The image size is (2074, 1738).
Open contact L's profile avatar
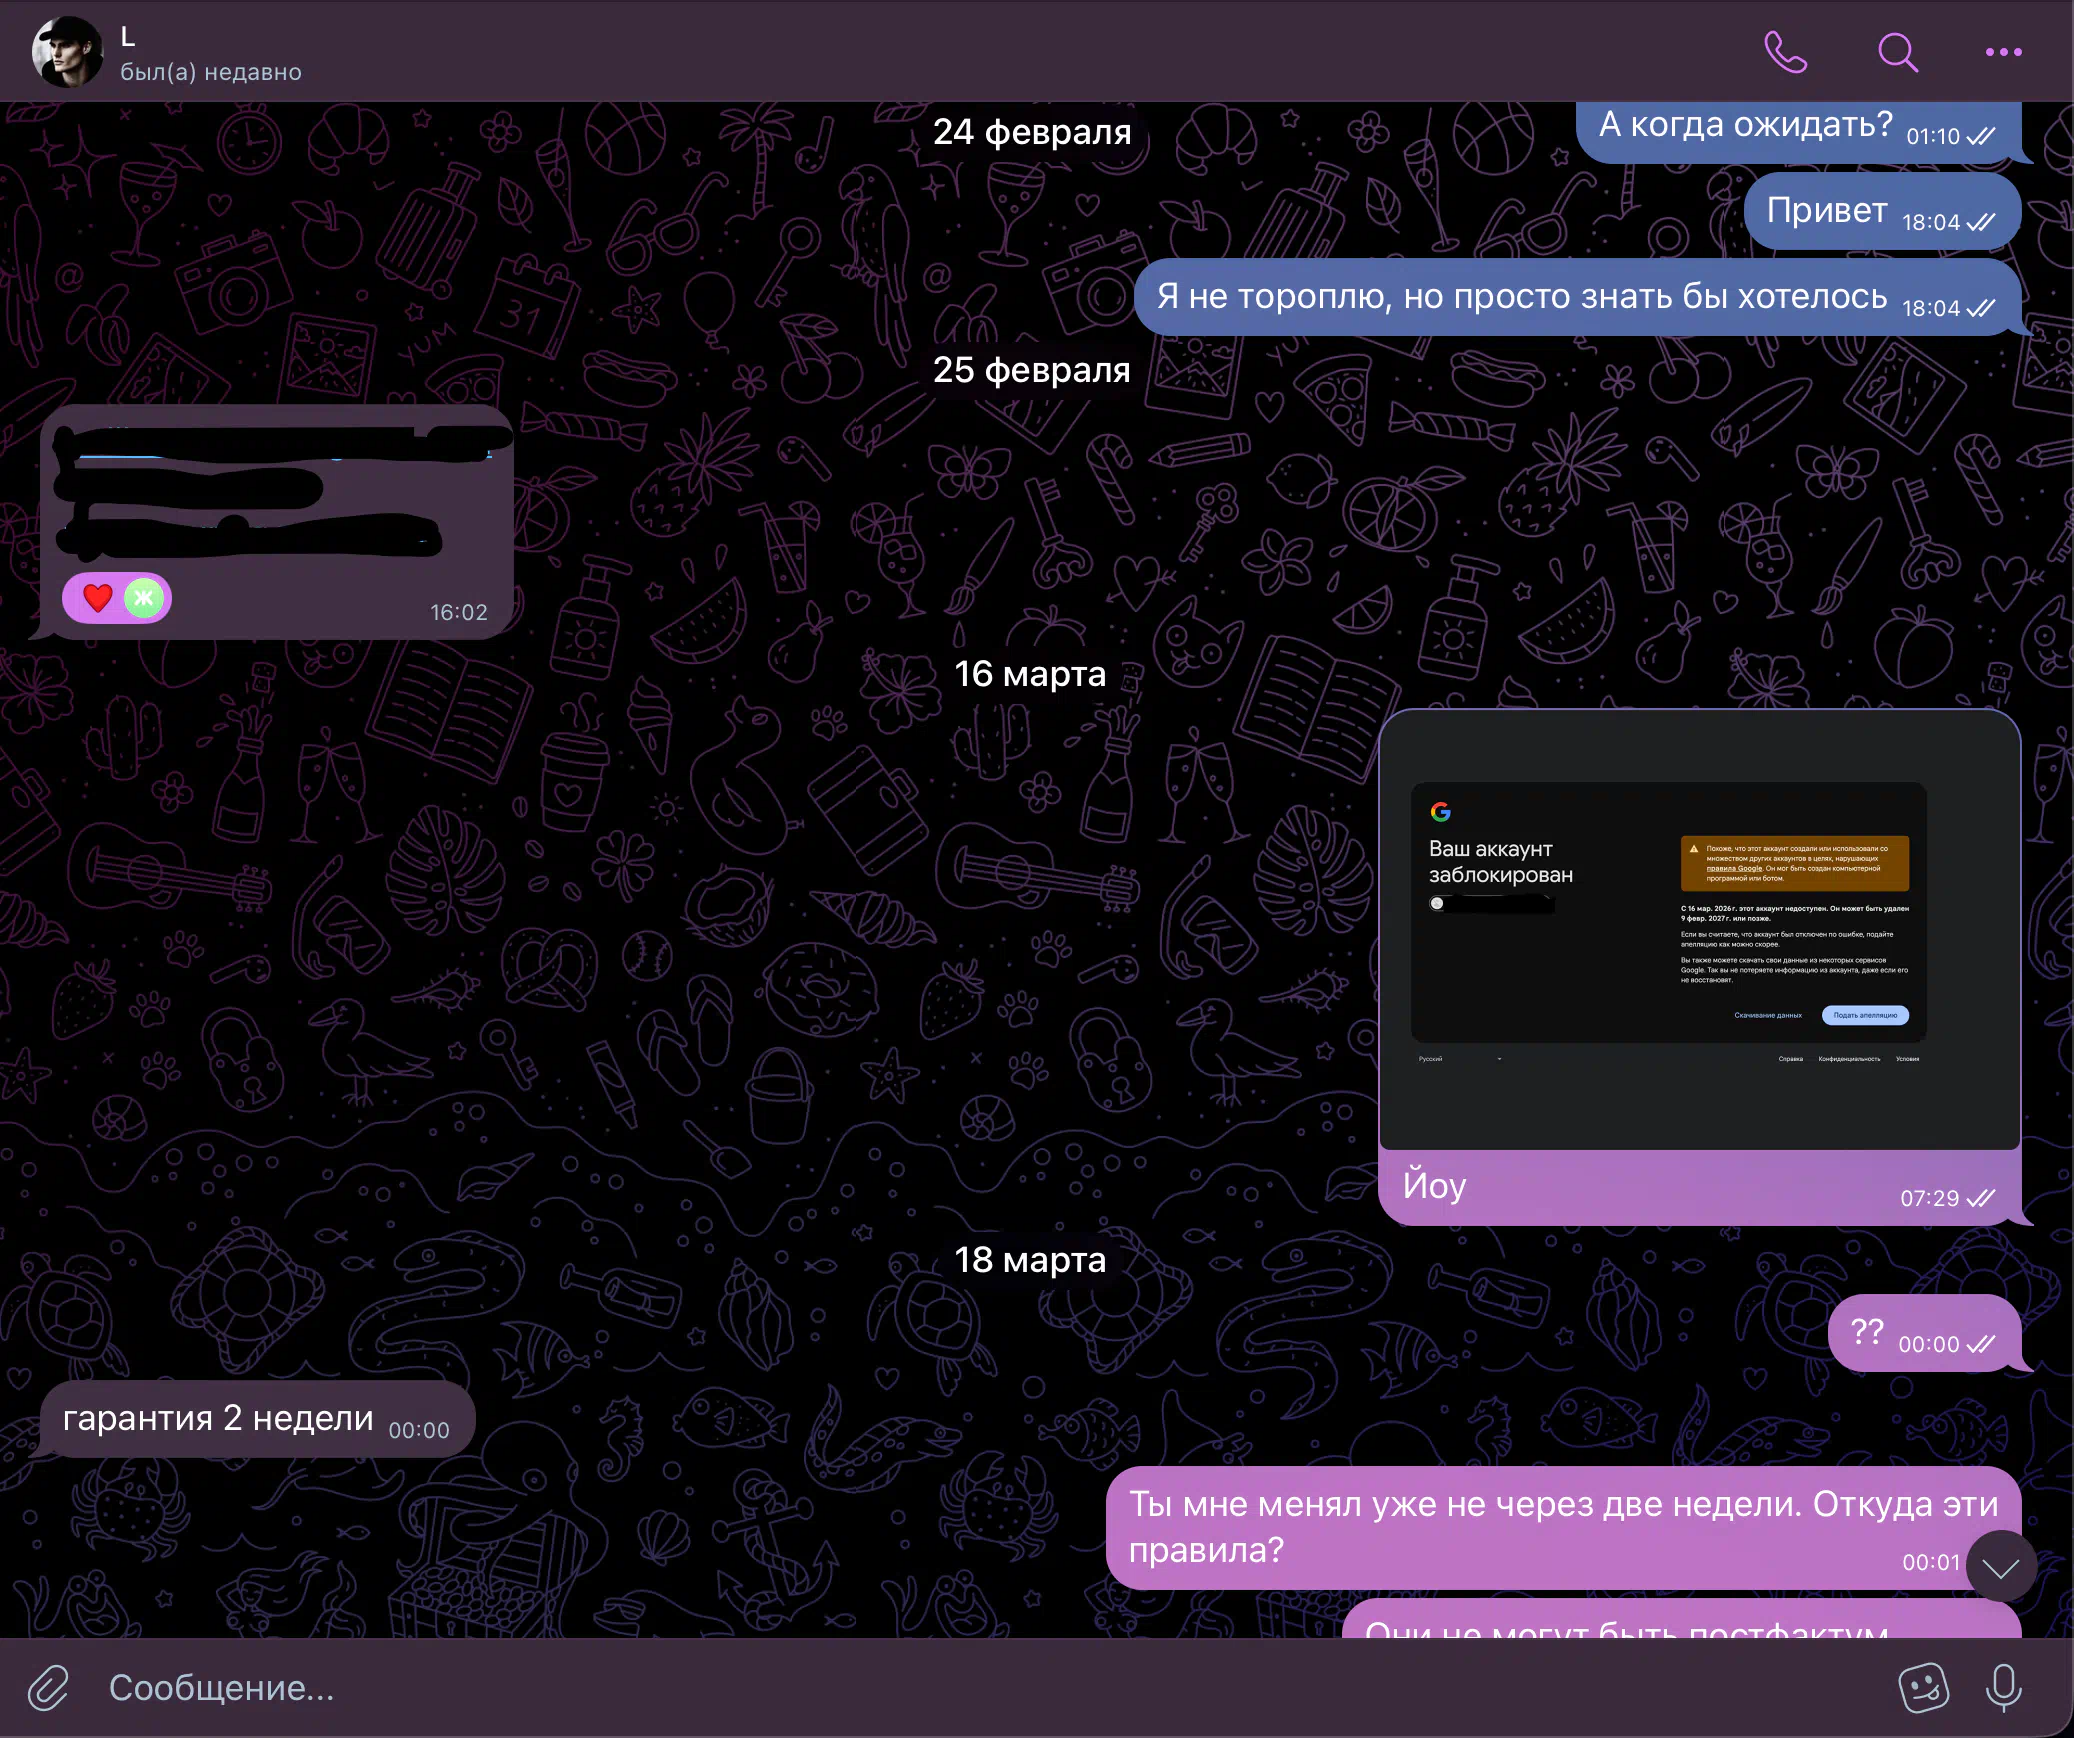coord(67,52)
